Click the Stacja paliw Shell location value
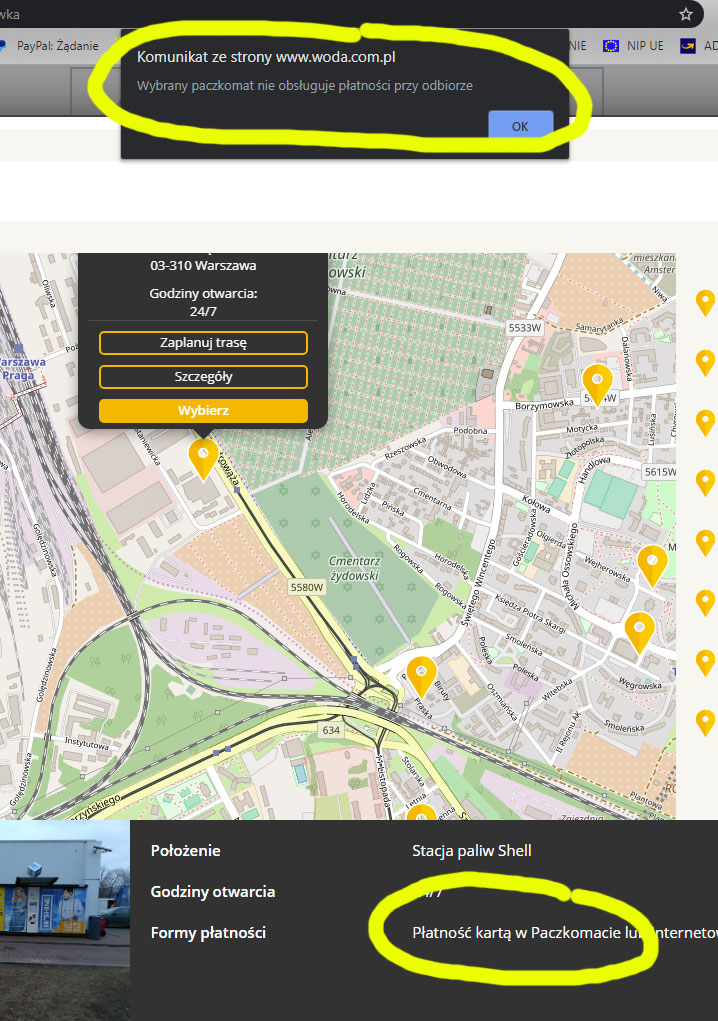Viewport: 718px width, 1021px height. coord(471,850)
